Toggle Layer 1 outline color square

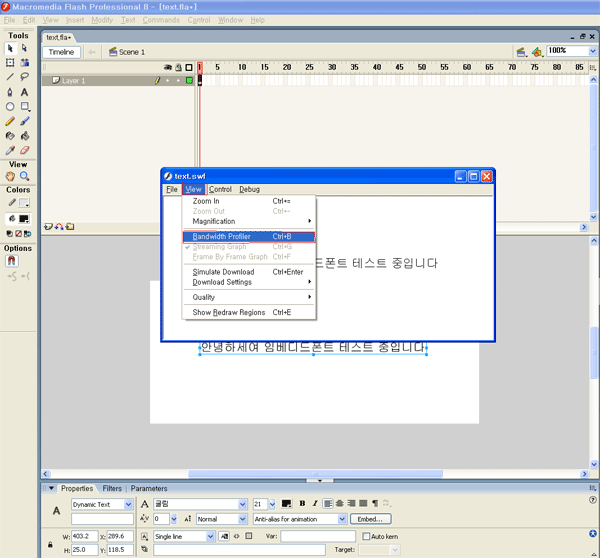189,80
